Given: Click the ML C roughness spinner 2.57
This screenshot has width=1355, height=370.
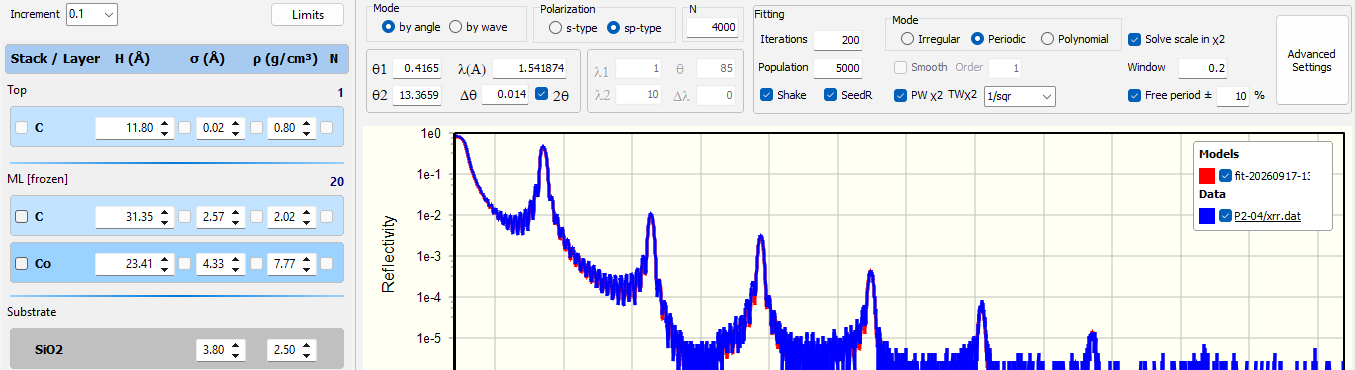Looking at the screenshot, I should click(220, 216).
